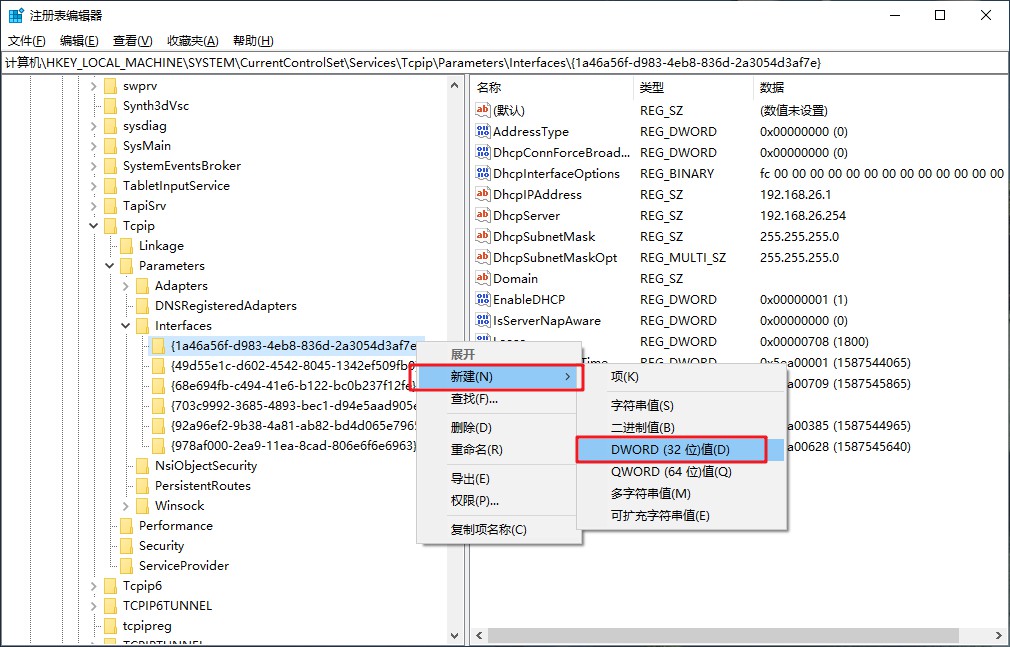Click the binary icon next to EnableDHCP
This screenshot has height=647, width=1010.
(481, 299)
